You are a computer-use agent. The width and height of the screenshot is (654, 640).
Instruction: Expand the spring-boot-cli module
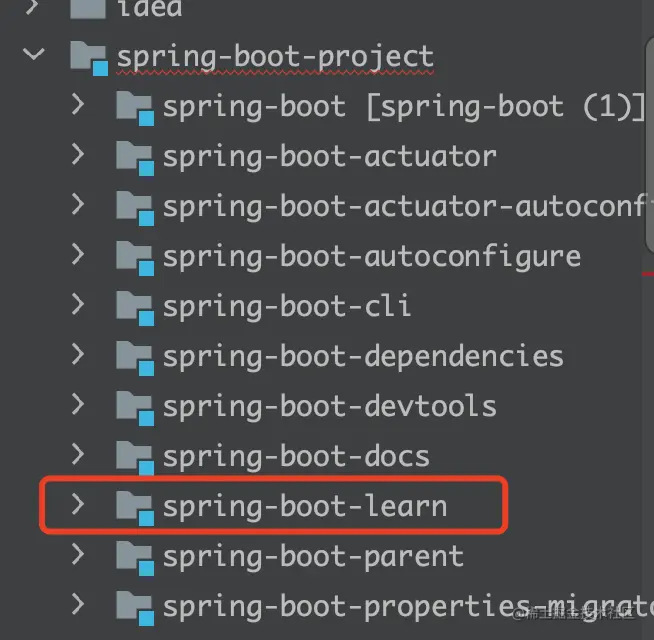(78, 304)
